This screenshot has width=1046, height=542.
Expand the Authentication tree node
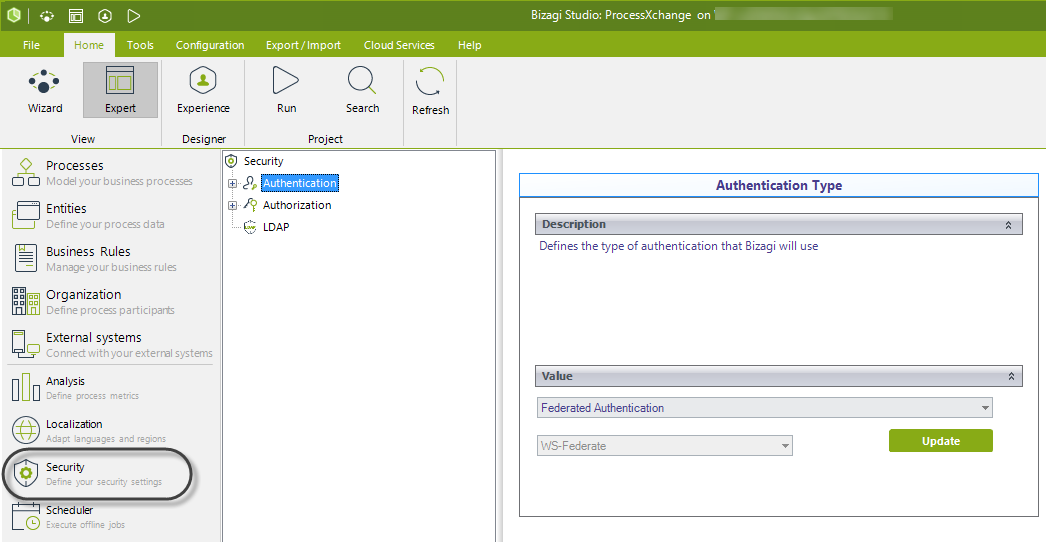(x=232, y=184)
